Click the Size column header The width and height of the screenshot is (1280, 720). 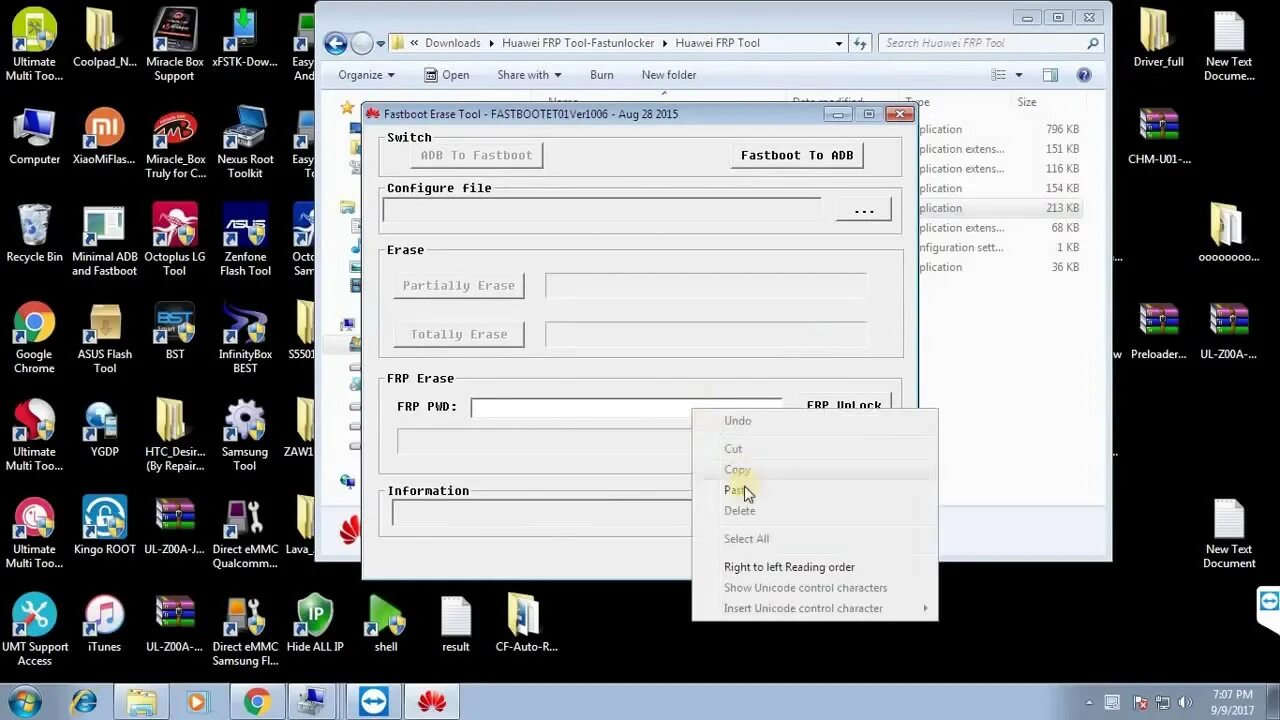coord(1027,102)
